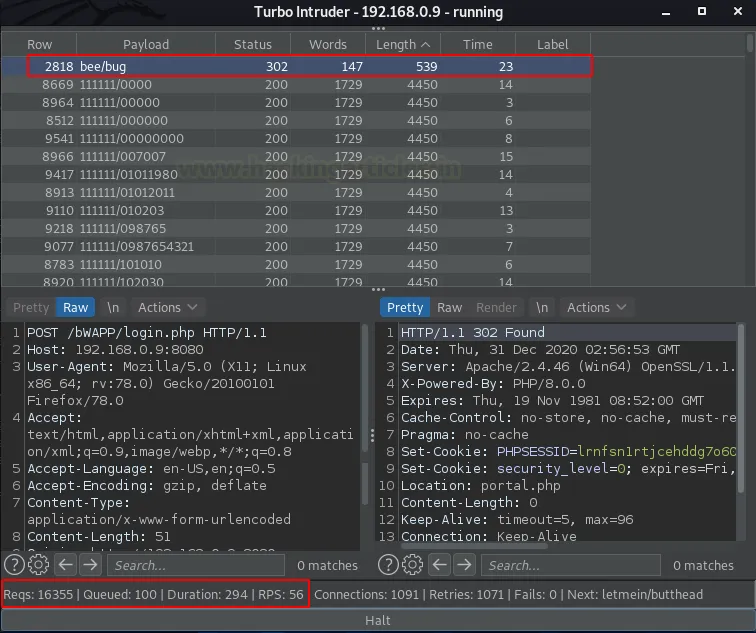Select row with payload 111111/0987654321
The width and height of the screenshot is (756, 633).
click(x=296, y=246)
